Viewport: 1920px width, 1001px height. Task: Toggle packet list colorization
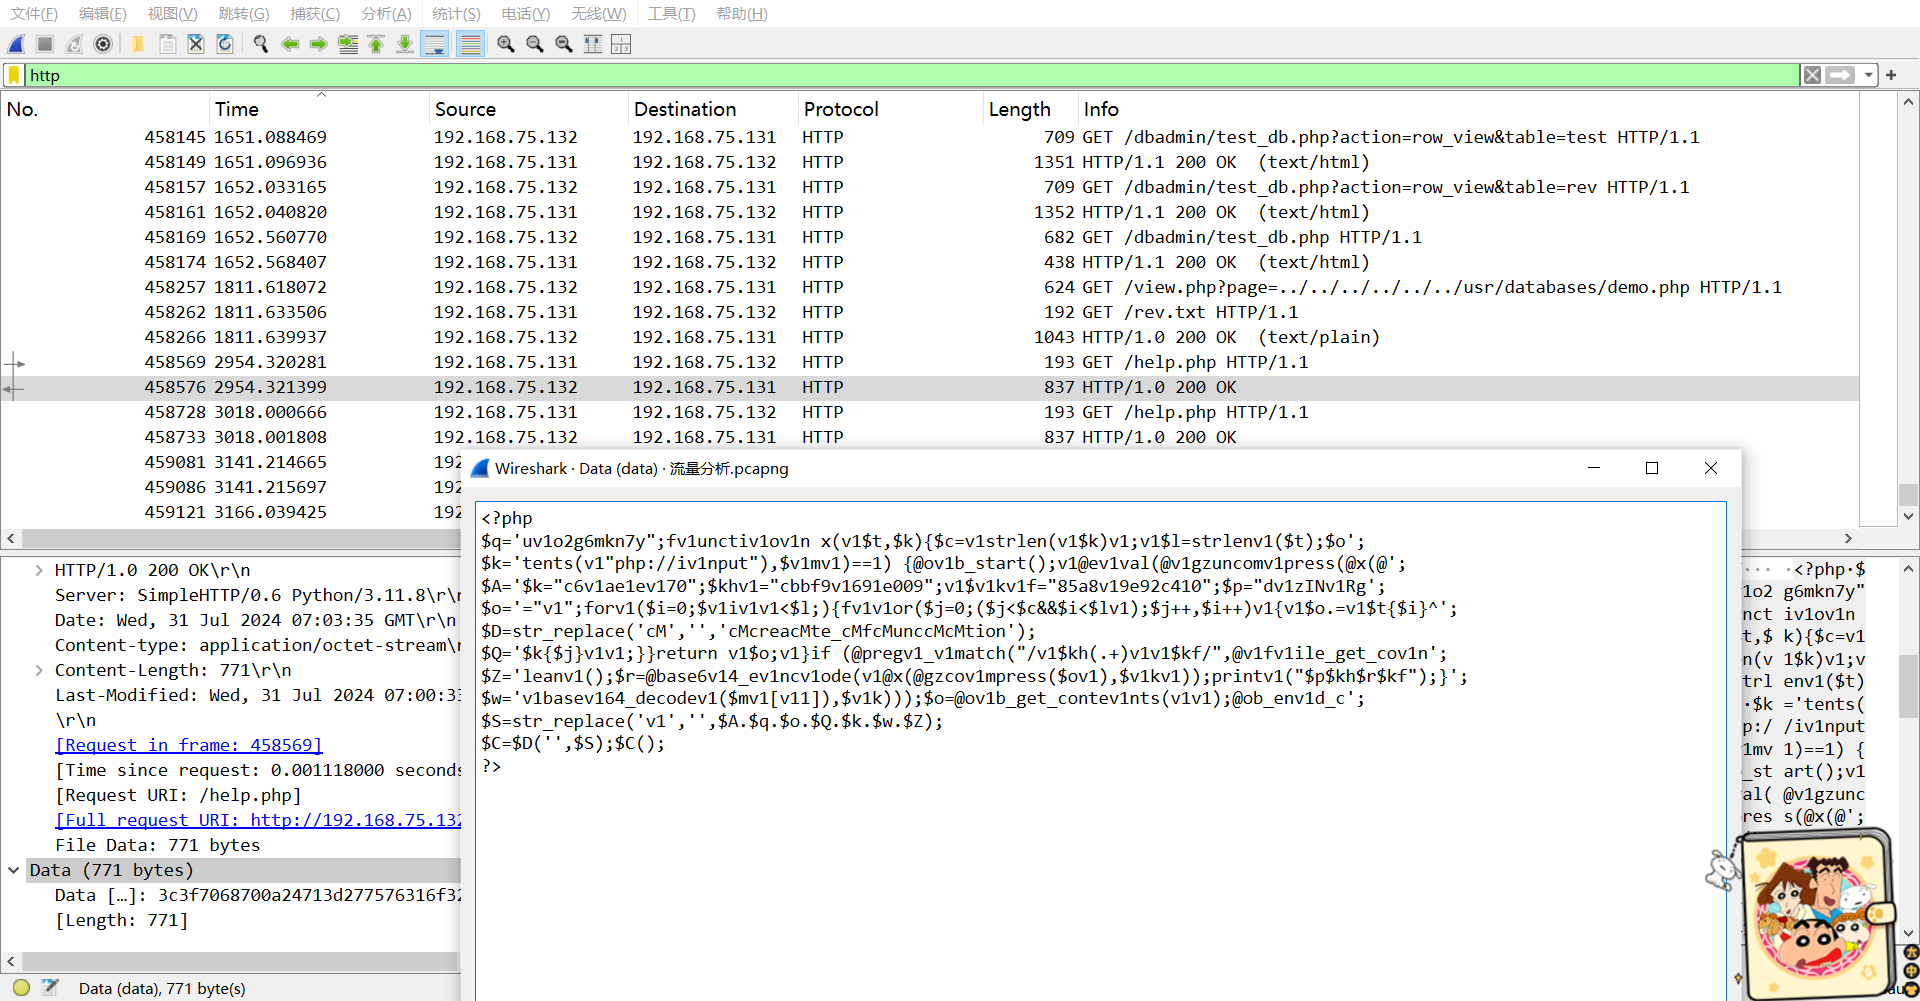[470, 44]
